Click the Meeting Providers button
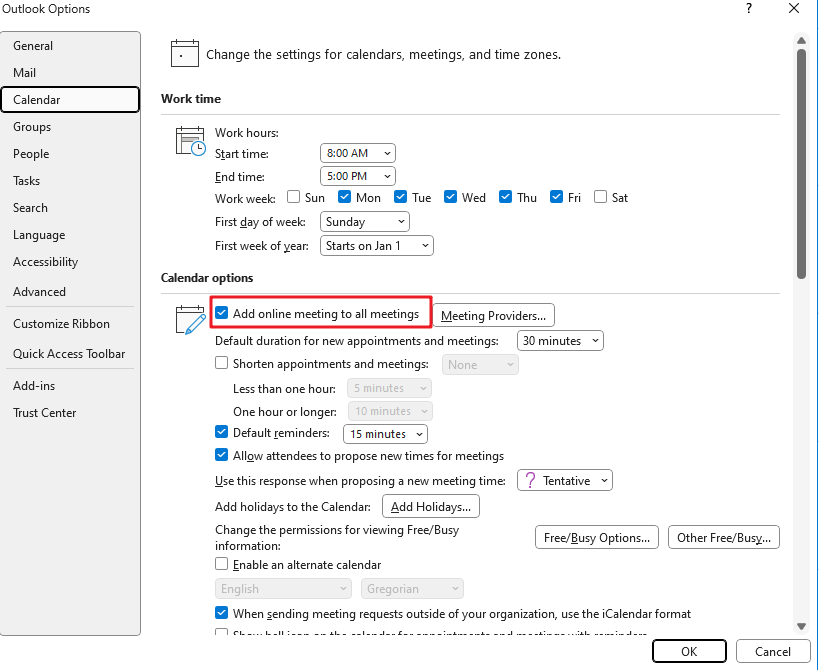The height and width of the screenshot is (670, 819). (494, 315)
